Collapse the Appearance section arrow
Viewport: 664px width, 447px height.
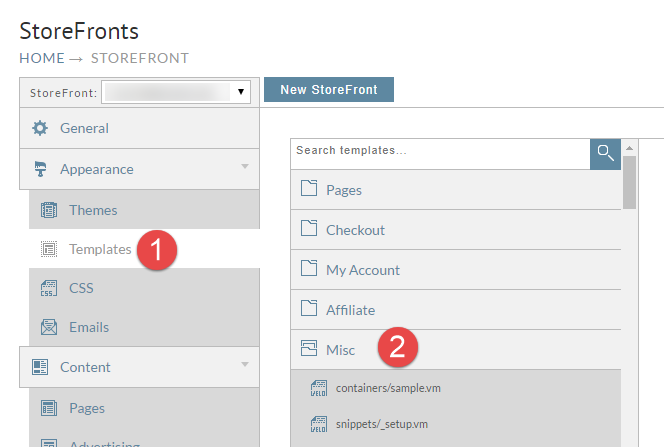coord(245,166)
